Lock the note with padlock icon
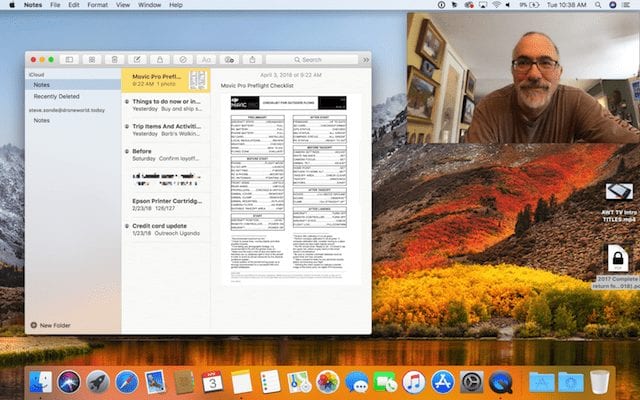 click(x=161, y=60)
